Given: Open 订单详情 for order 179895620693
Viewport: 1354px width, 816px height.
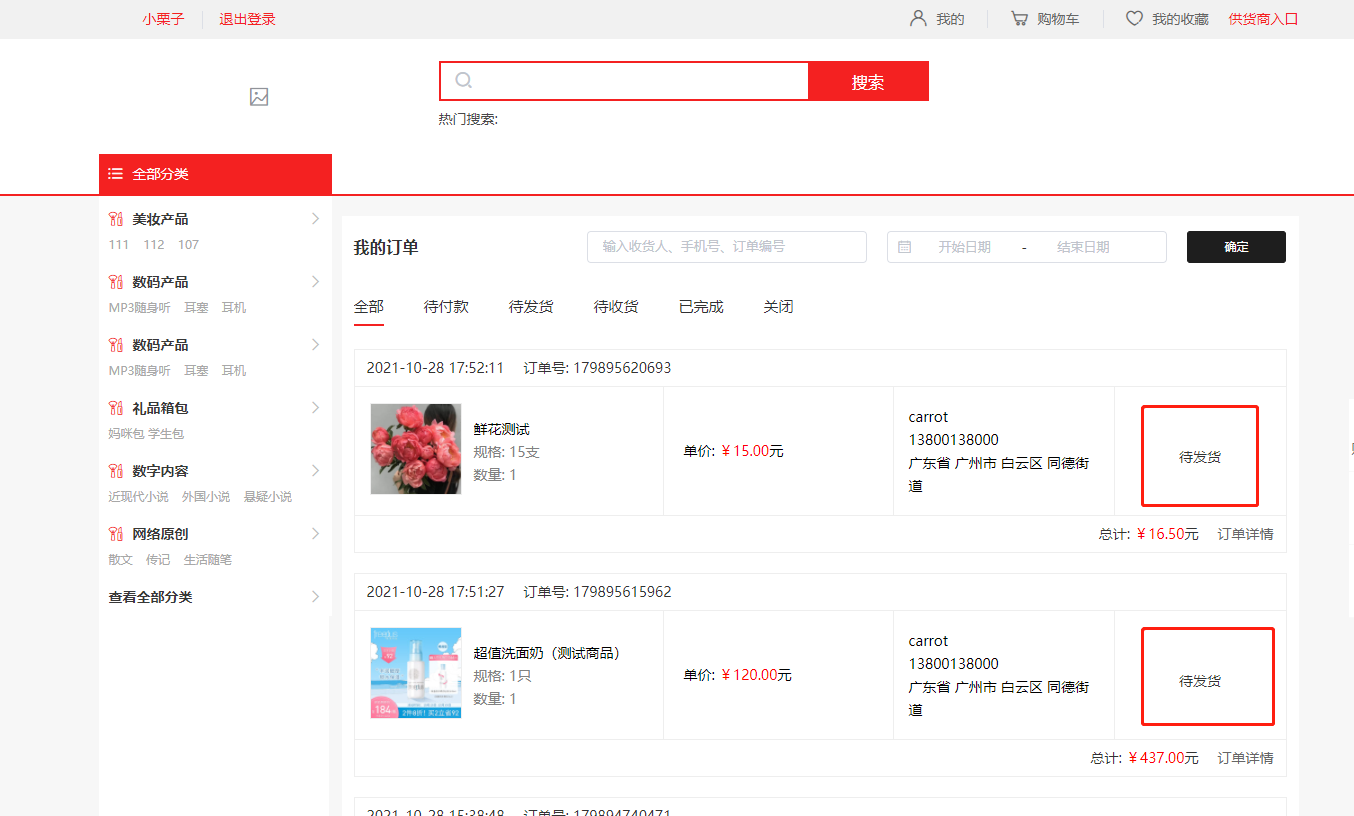Looking at the screenshot, I should (x=1245, y=534).
